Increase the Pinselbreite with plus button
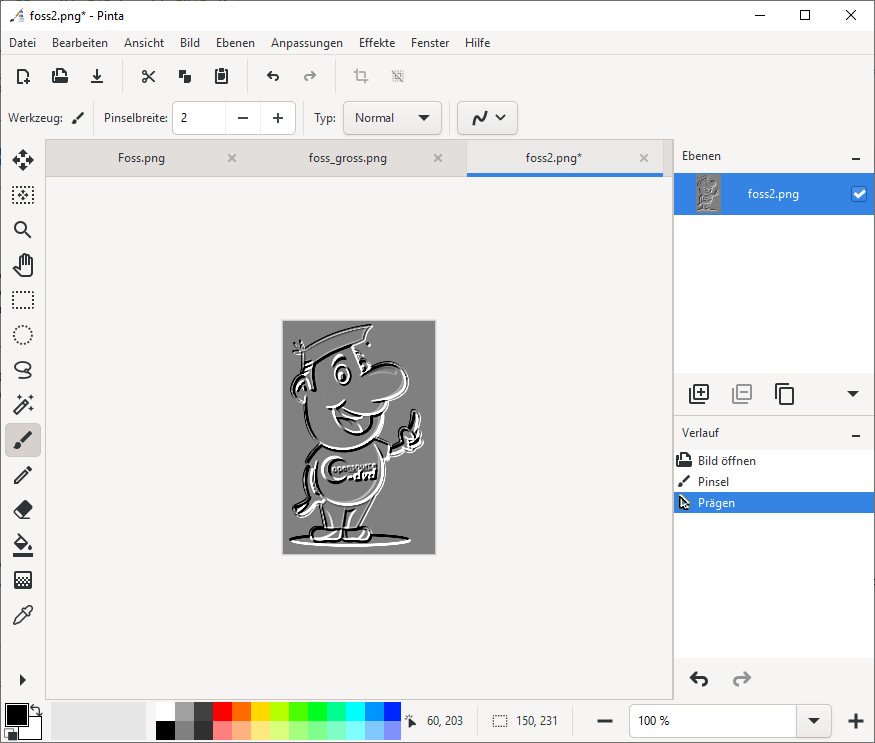This screenshot has height=743, width=875. coord(277,118)
